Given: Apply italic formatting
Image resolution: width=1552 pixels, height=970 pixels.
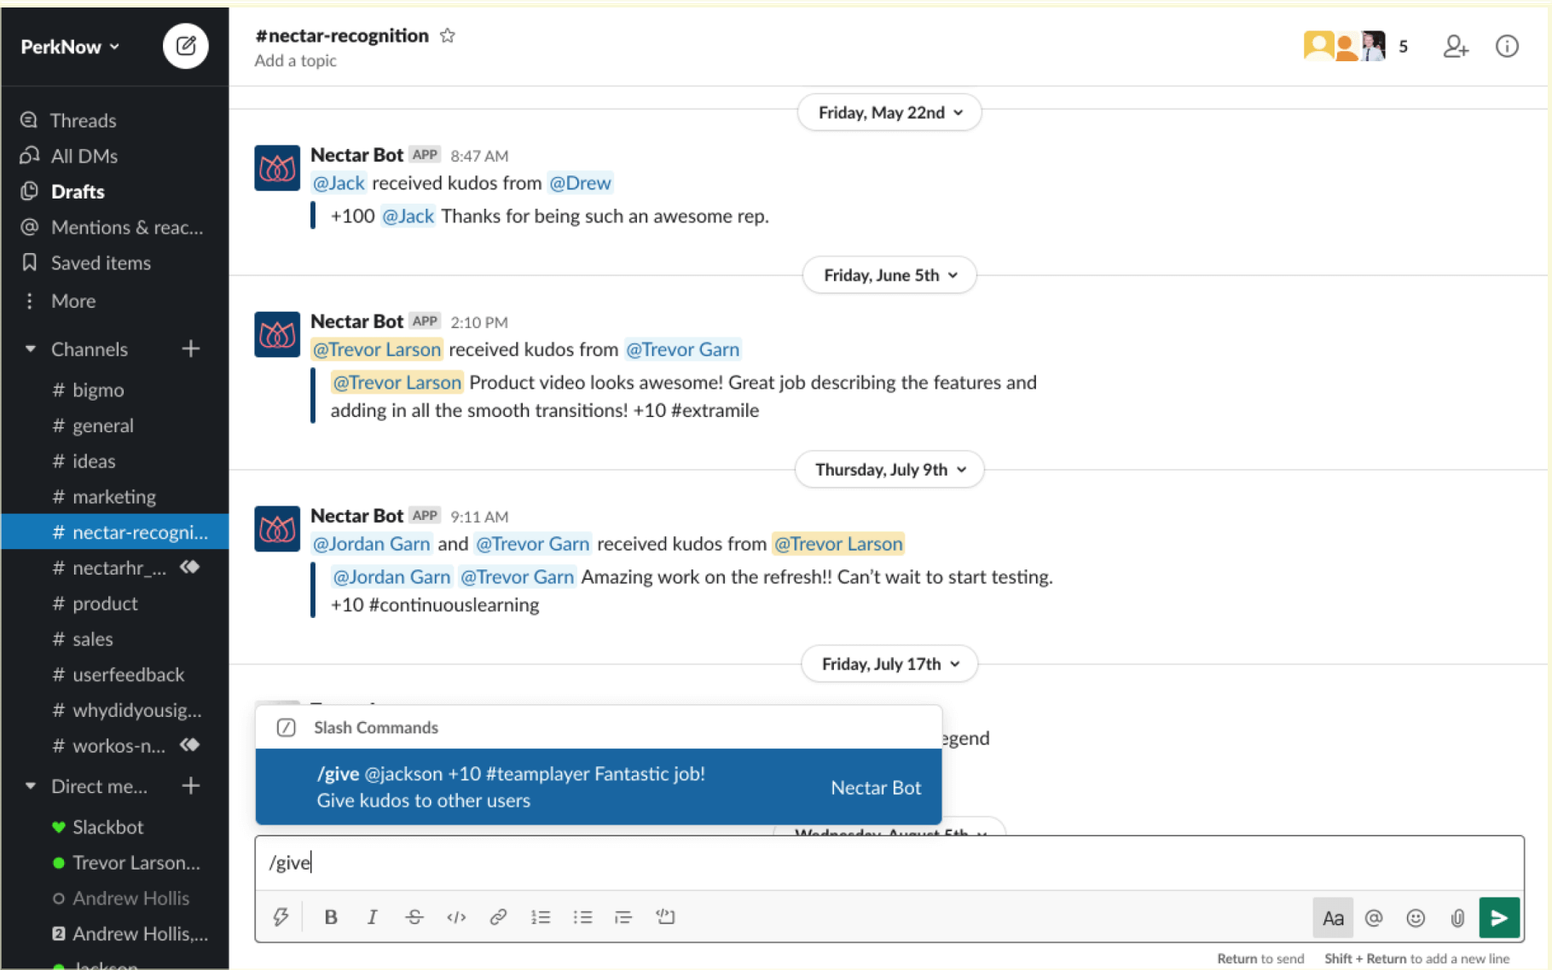Looking at the screenshot, I should pyautogui.click(x=372, y=917).
